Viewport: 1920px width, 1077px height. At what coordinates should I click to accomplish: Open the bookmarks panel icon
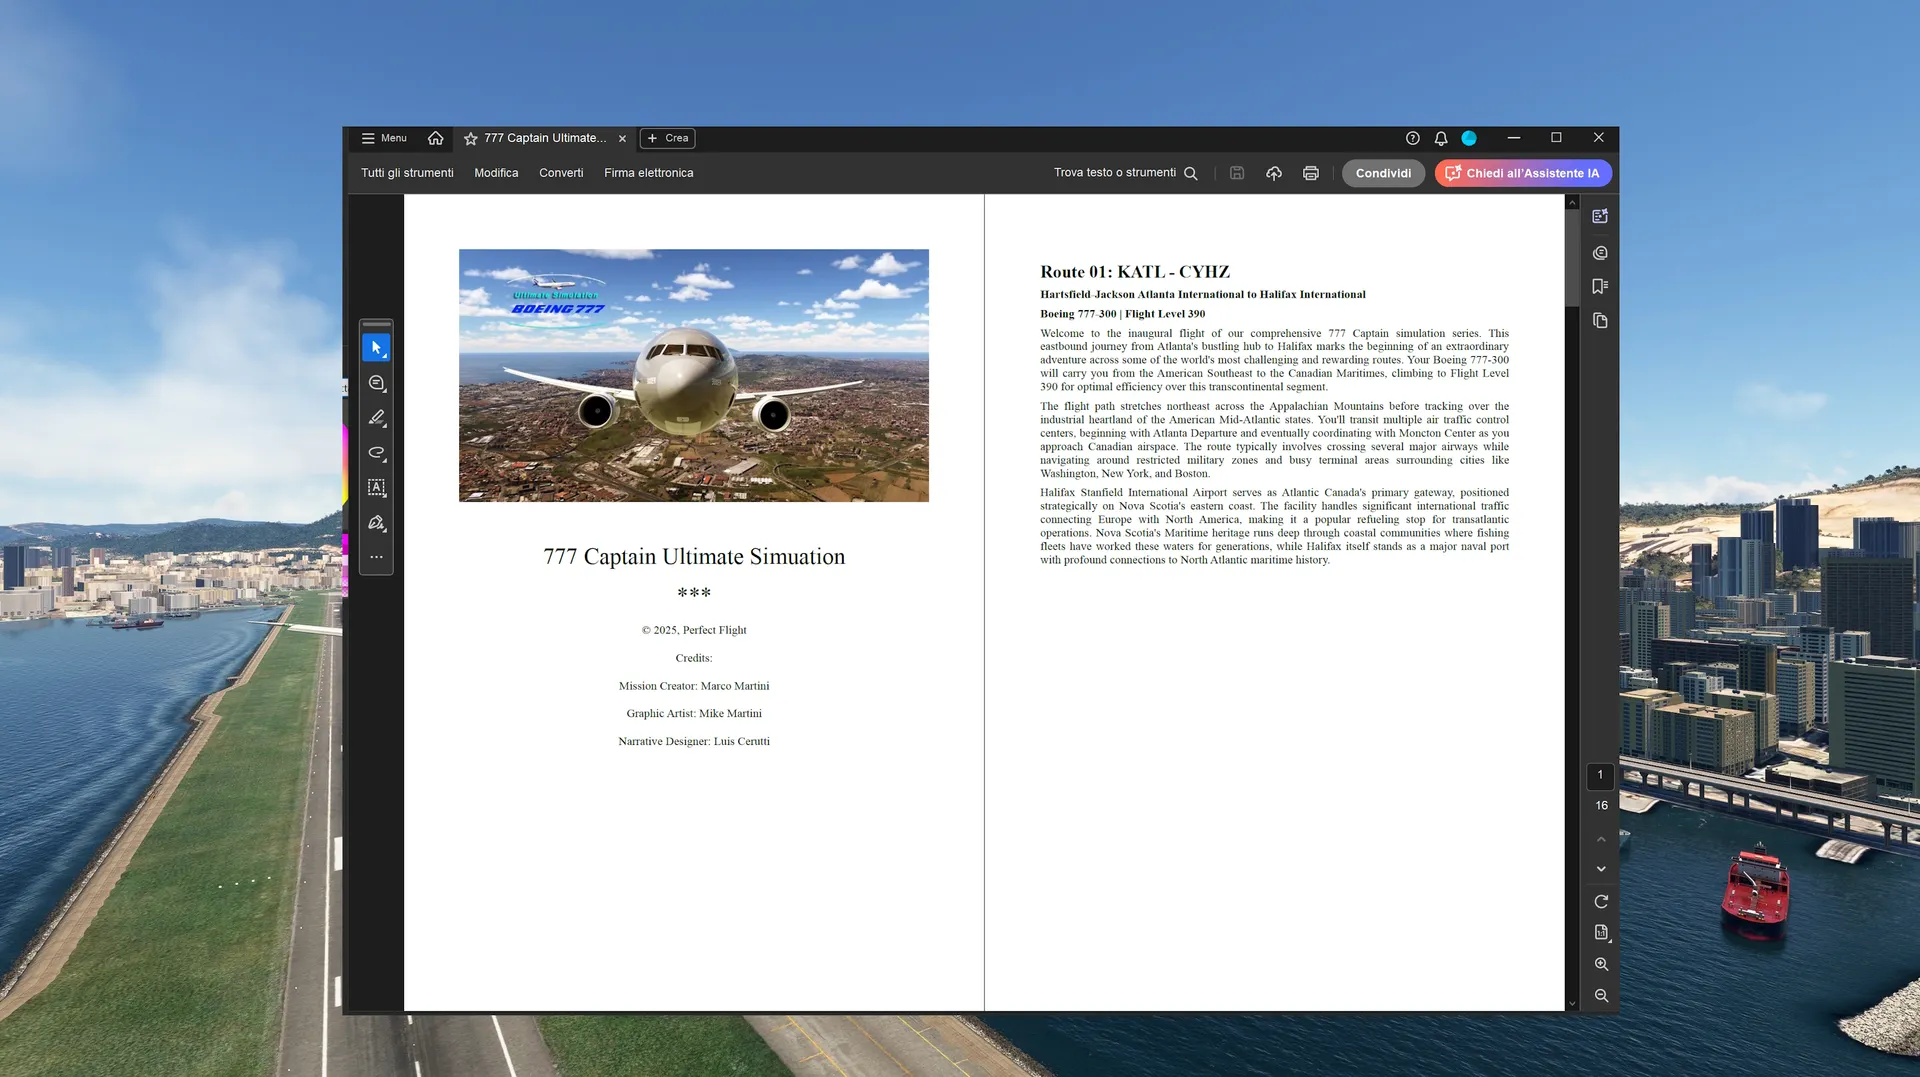[x=1600, y=287]
